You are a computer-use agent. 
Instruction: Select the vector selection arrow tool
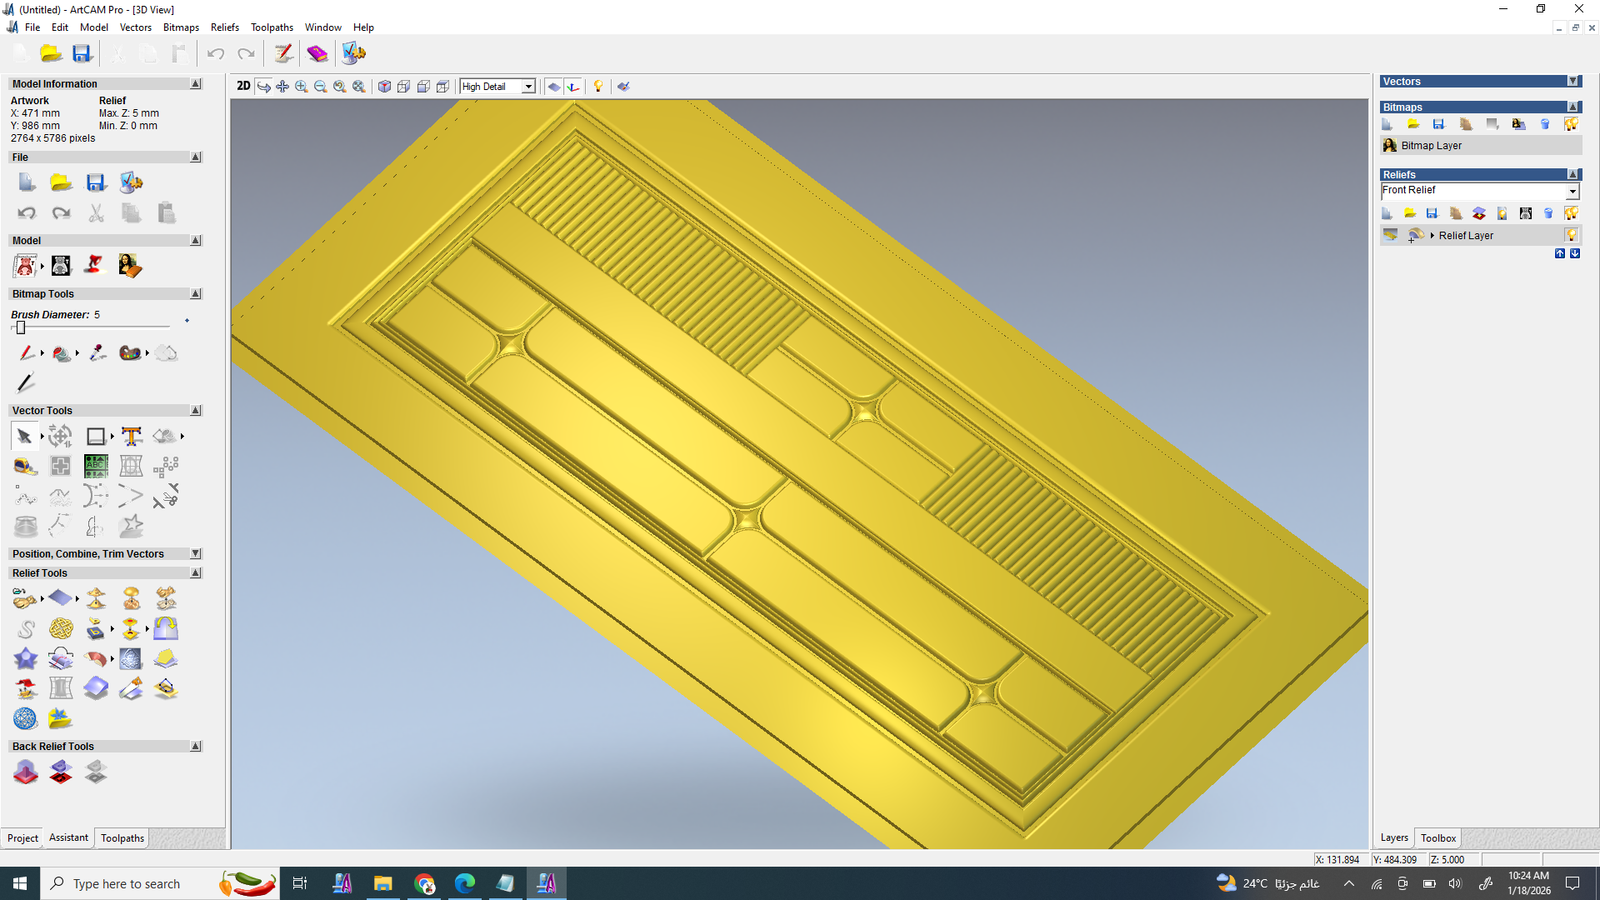click(x=24, y=436)
